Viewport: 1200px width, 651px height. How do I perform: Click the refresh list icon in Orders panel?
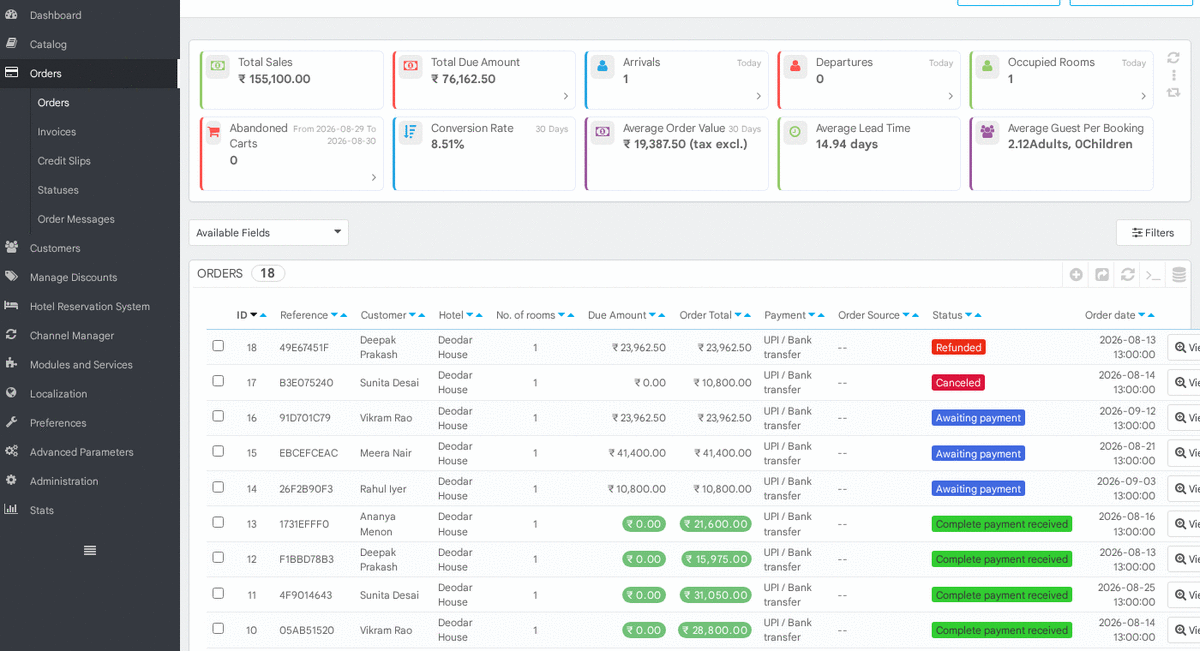[1127, 274]
